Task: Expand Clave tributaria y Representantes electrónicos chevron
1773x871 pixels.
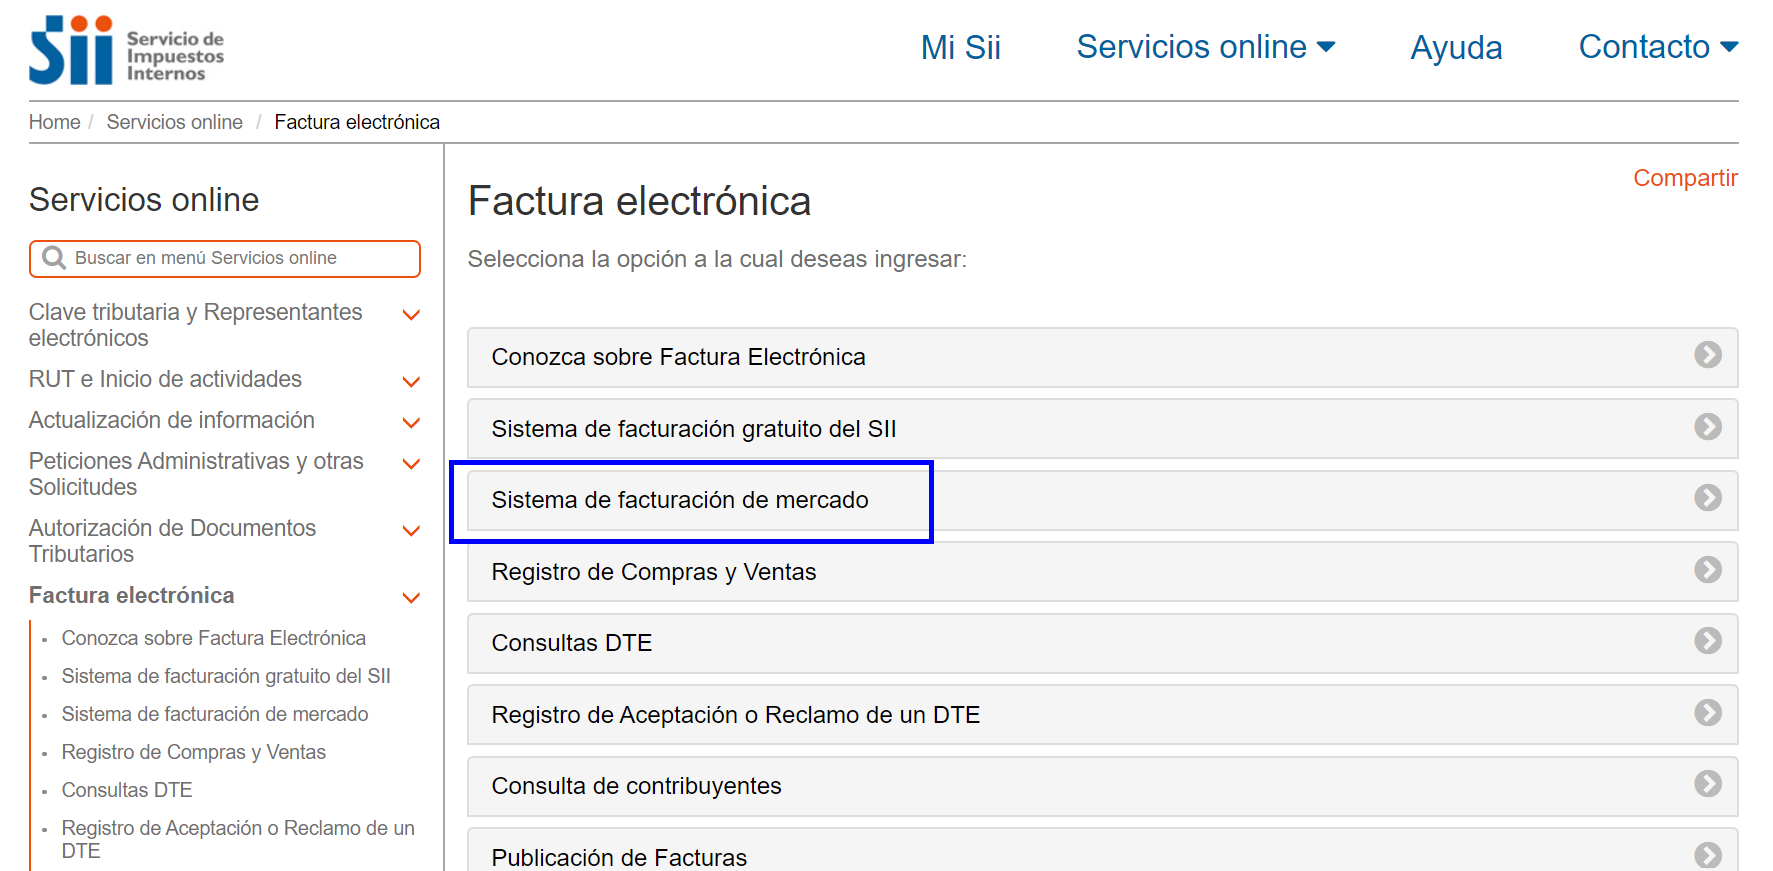Action: point(411,316)
